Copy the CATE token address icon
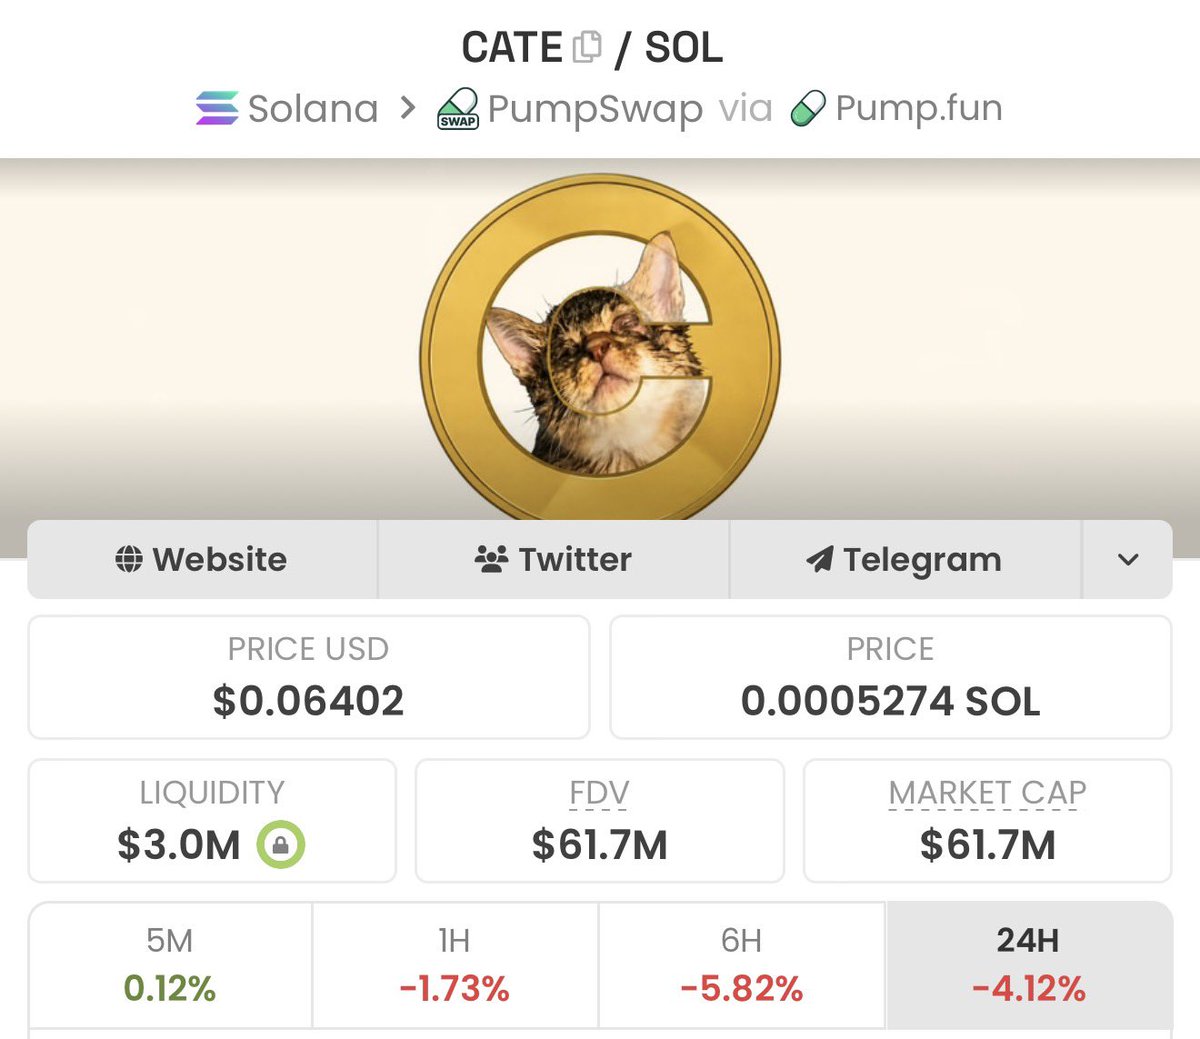1200x1039 pixels. pos(588,47)
